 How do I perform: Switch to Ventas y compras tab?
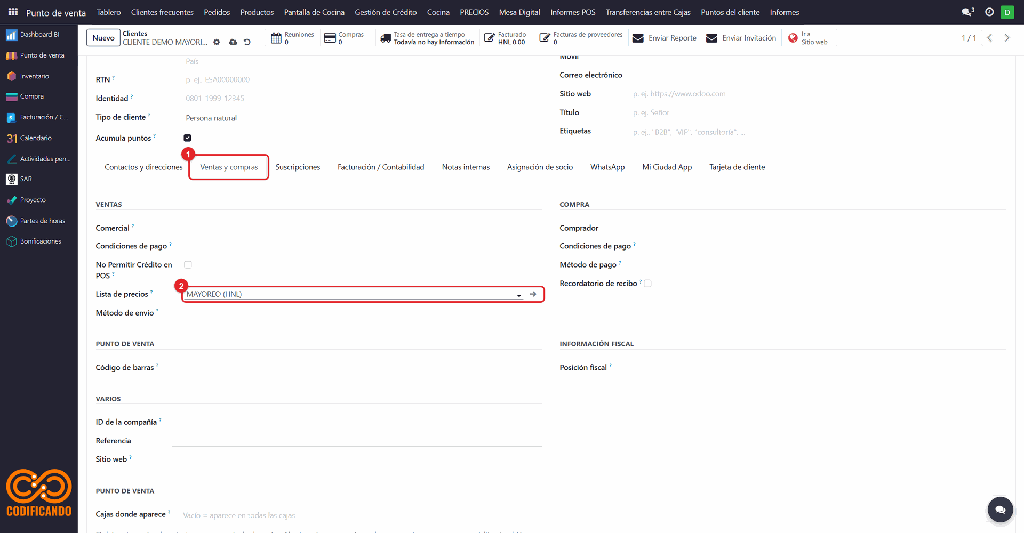tap(229, 167)
